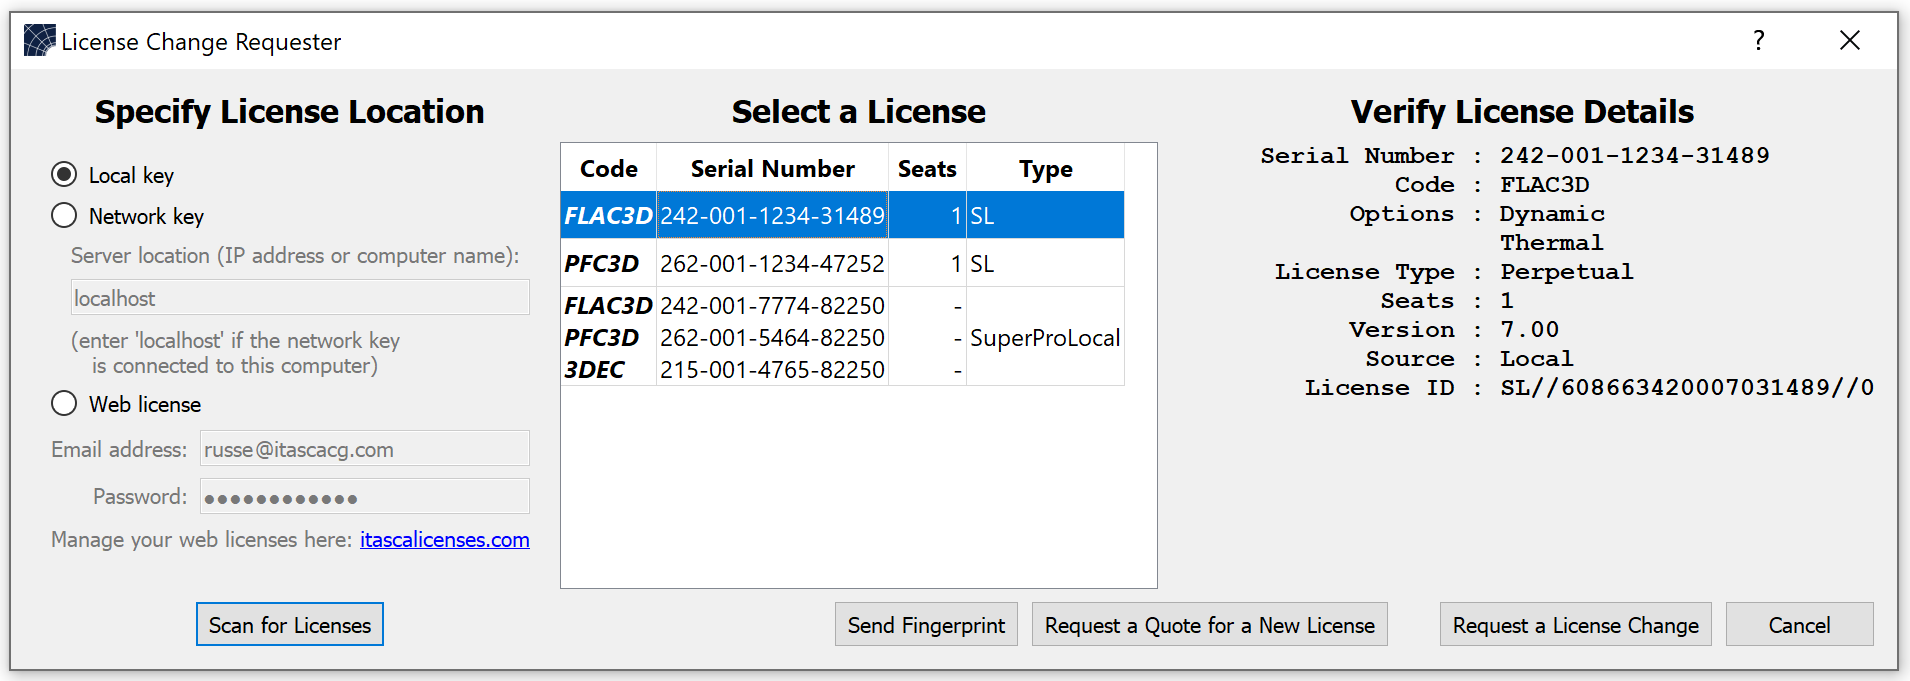This screenshot has height=681, width=1910.
Task: Click Request a License Change button
Action: pos(1575,625)
